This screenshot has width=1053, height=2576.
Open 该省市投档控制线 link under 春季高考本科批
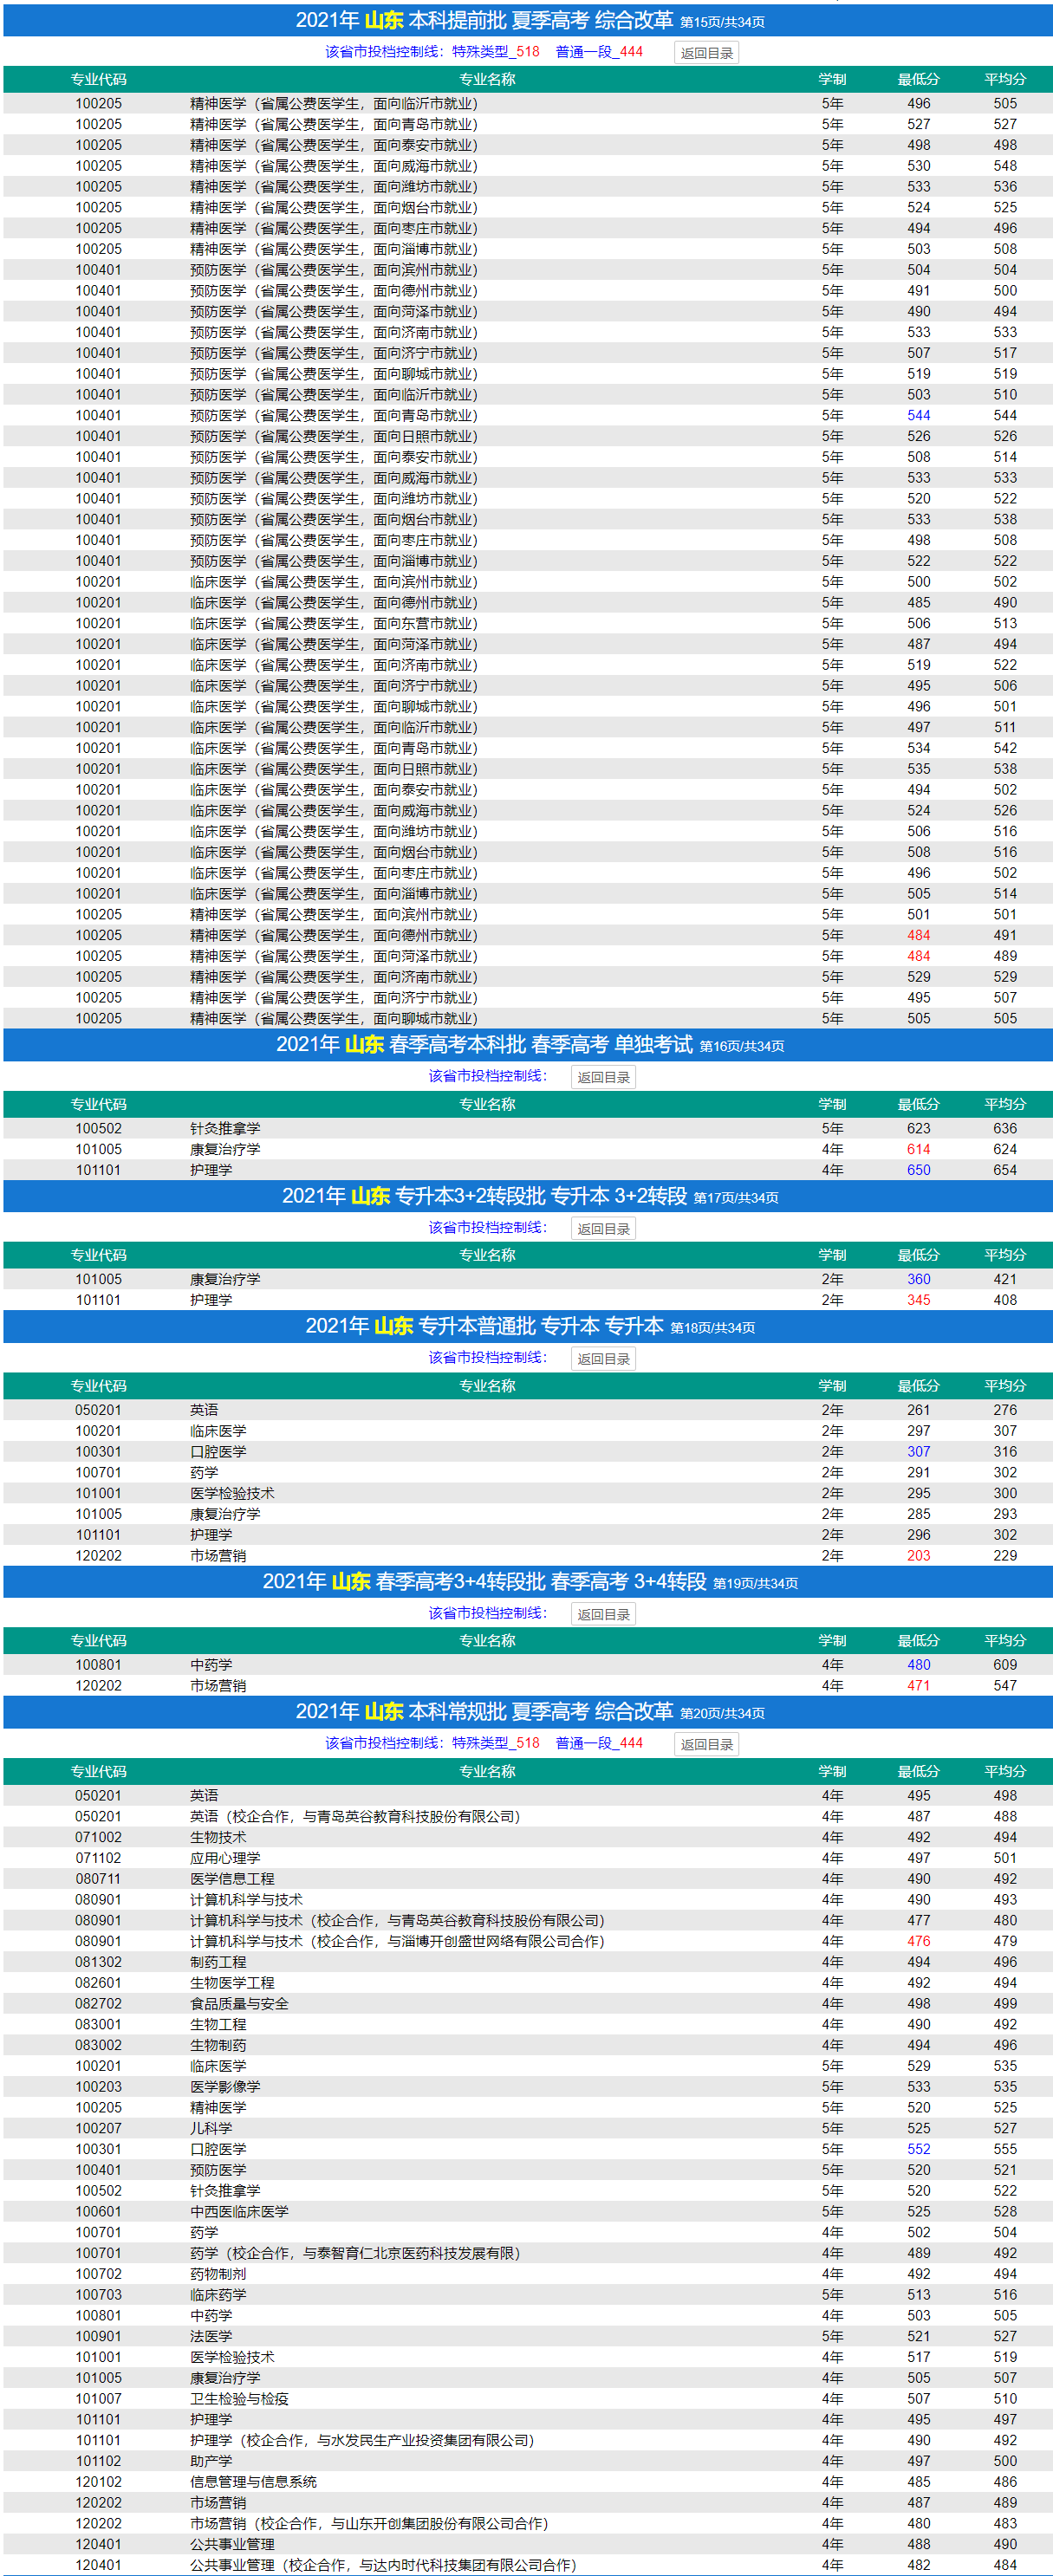coord(487,1076)
